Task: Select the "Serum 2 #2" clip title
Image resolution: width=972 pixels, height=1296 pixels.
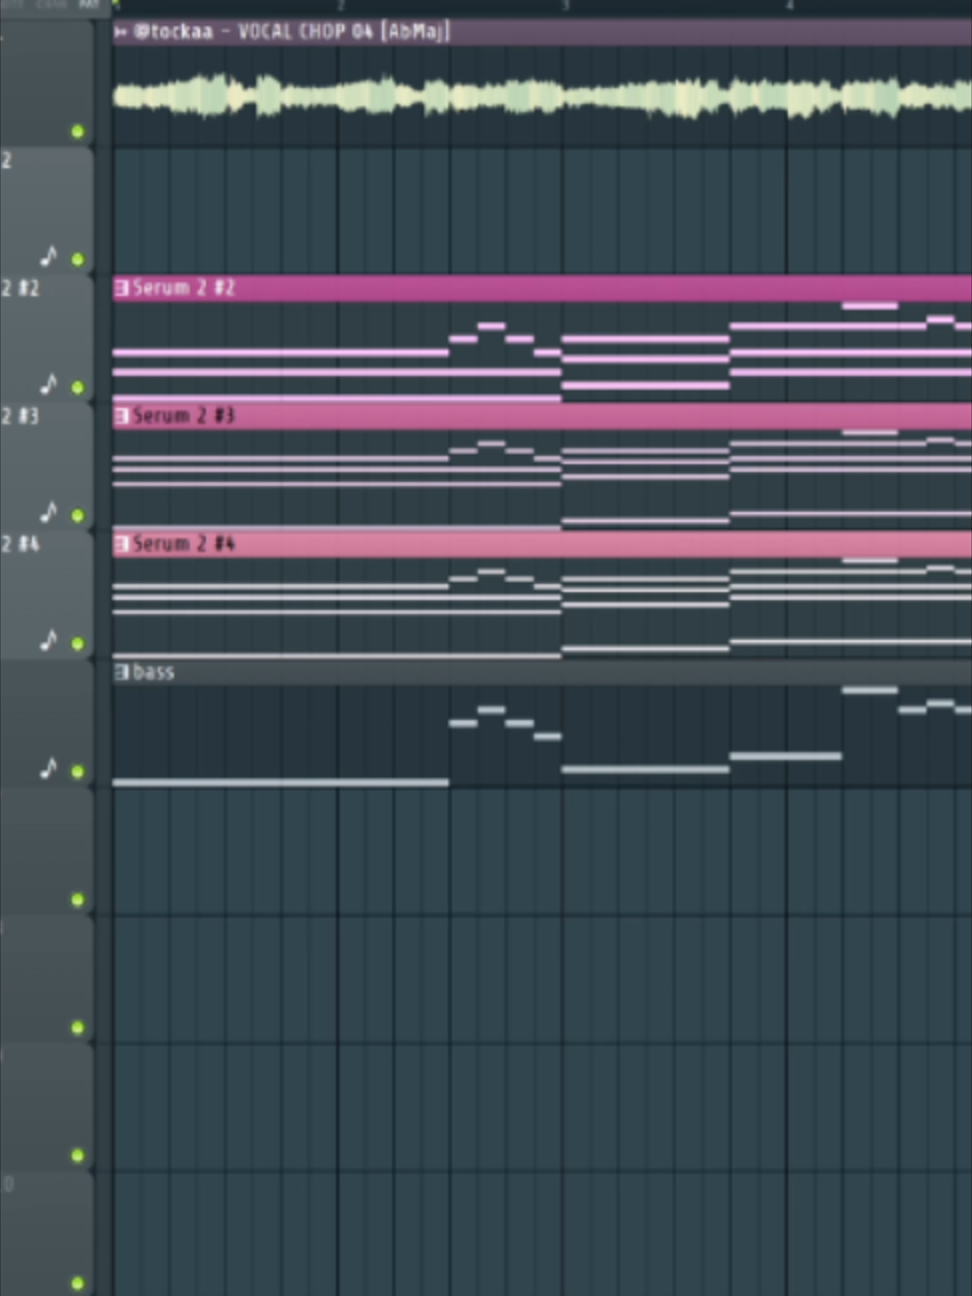Action: click(184, 288)
